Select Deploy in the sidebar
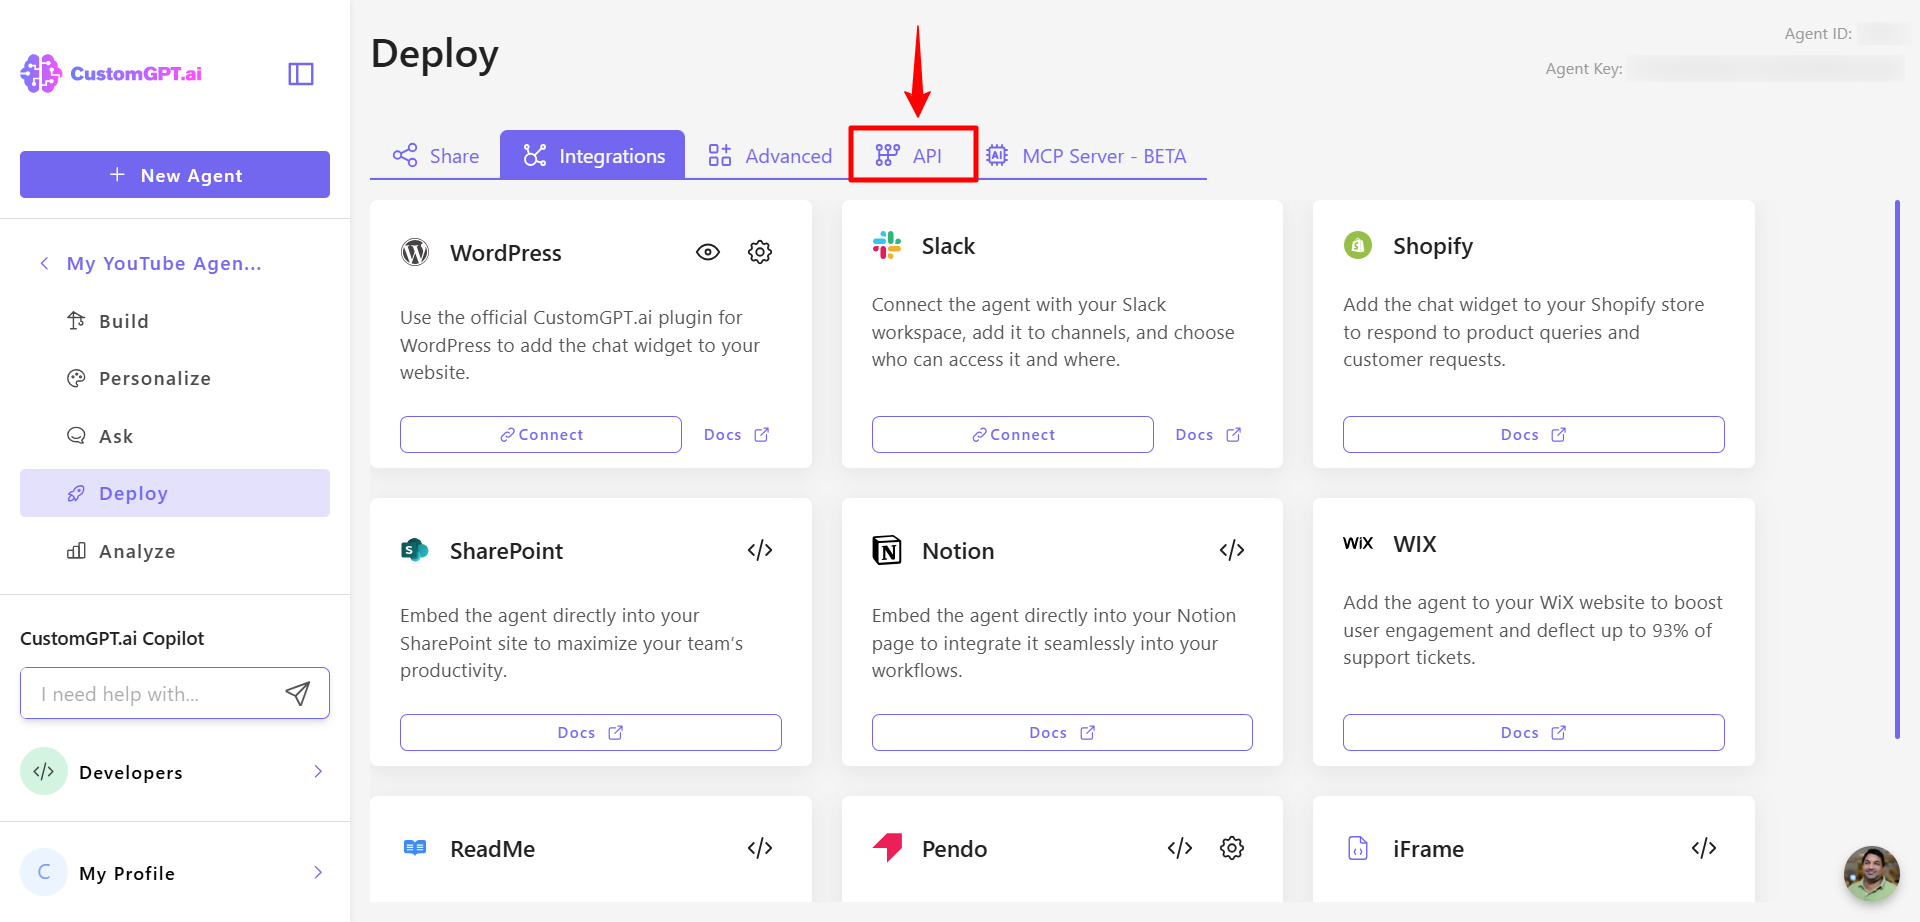This screenshot has height=922, width=1920. tap(175, 493)
